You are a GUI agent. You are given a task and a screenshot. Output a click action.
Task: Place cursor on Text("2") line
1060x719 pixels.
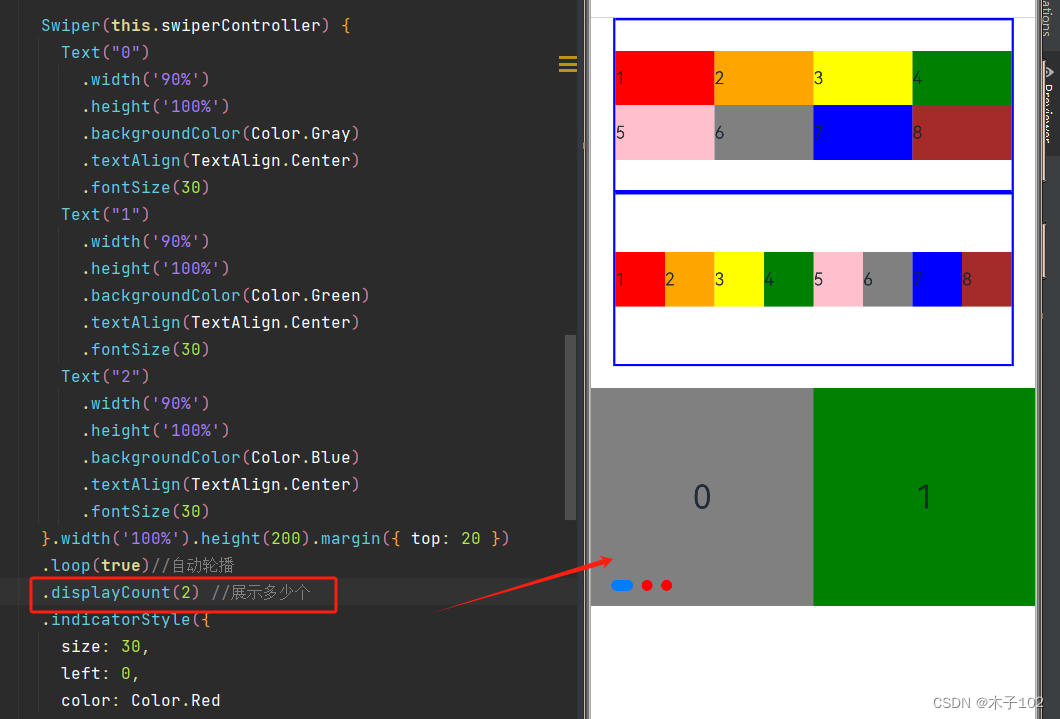pos(105,376)
